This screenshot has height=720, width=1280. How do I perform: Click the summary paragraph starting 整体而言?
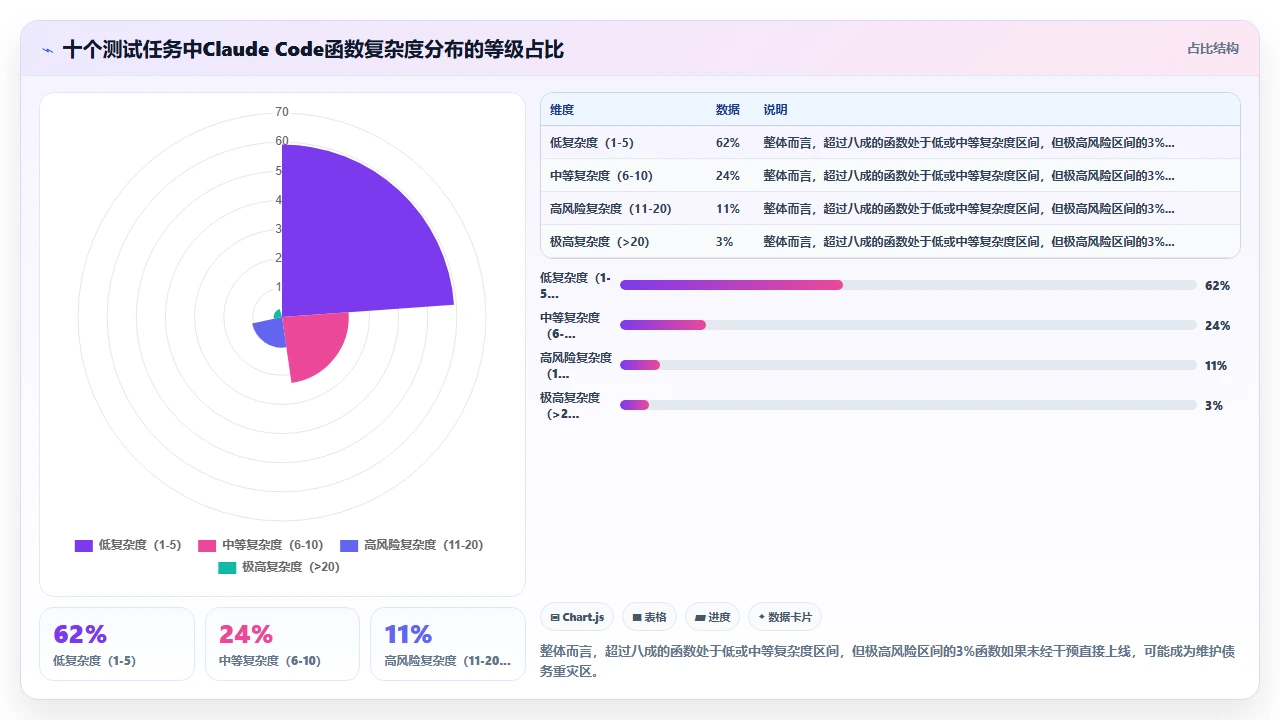pyautogui.click(x=887, y=661)
